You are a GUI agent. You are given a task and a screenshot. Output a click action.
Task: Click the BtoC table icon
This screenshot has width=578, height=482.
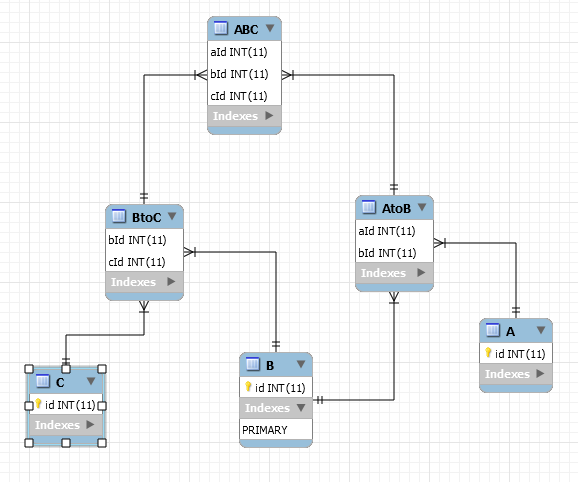pos(119,216)
